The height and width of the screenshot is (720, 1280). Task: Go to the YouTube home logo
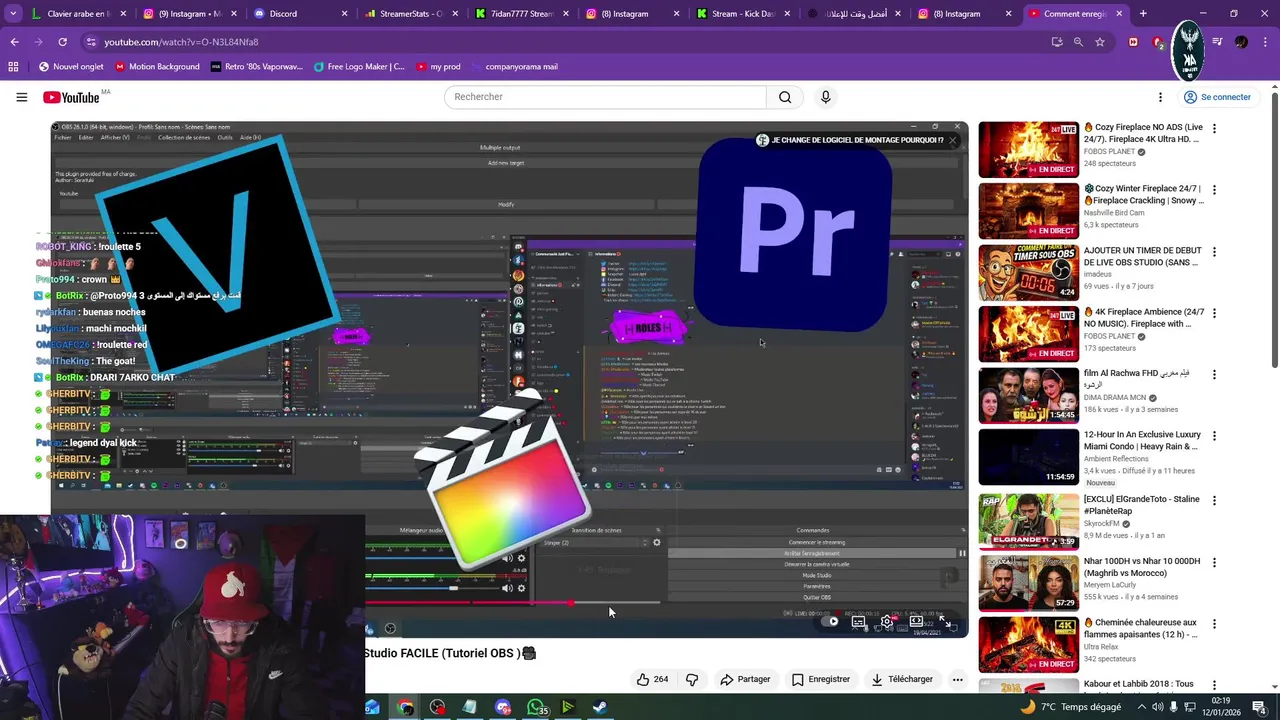[x=71, y=97]
